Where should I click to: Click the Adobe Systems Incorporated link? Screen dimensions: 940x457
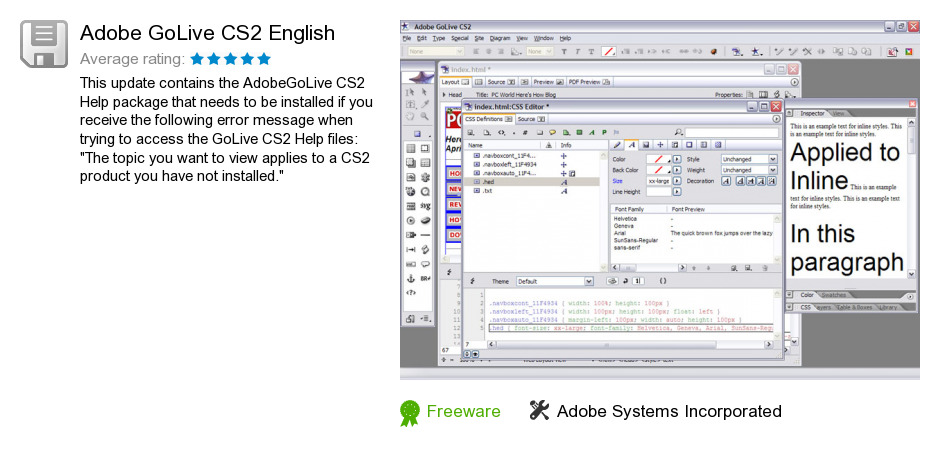click(669, 411)
